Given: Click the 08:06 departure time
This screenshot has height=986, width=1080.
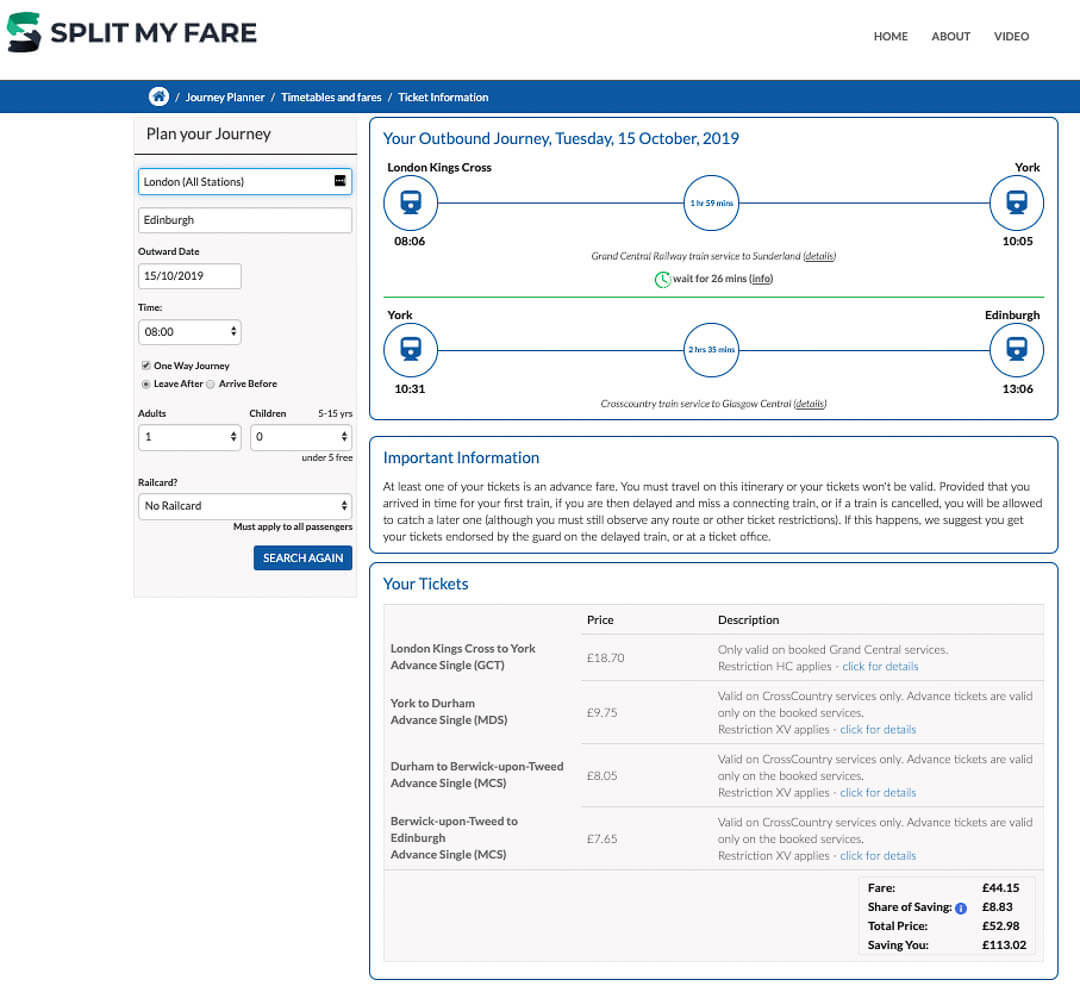Looking at the screenshot, I should point(409,242).
